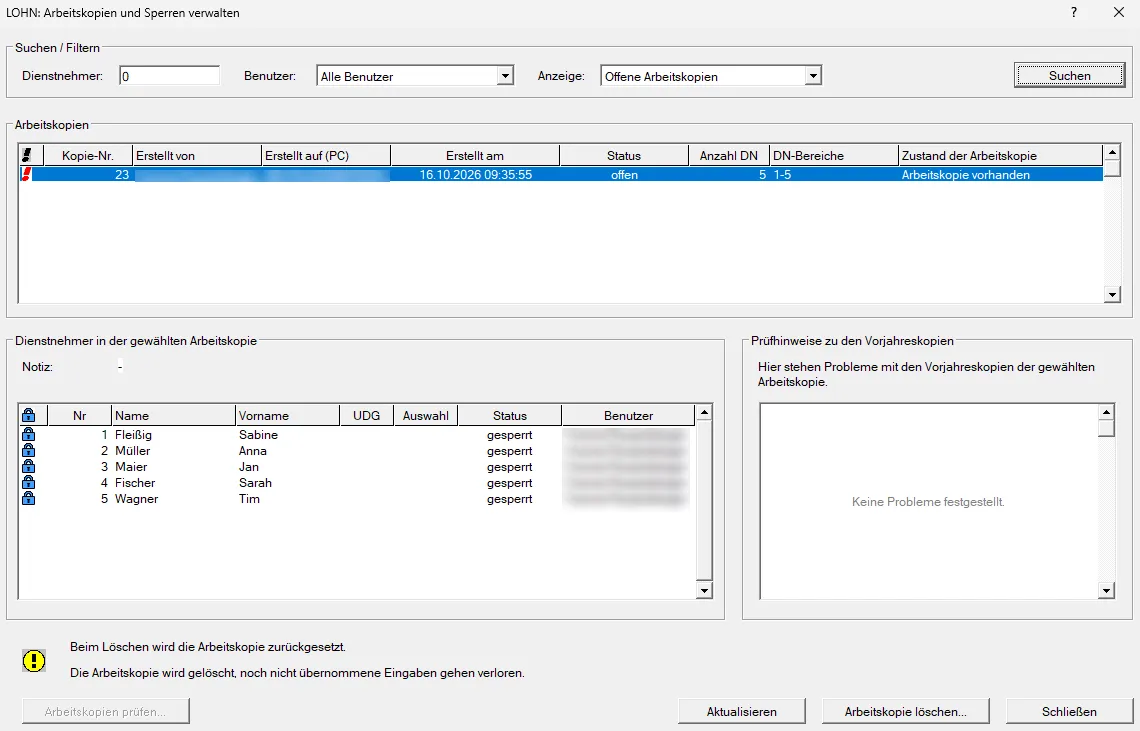
Task: Click the scroll down arrow of Arbeitskopien list
Action: 1112,295
